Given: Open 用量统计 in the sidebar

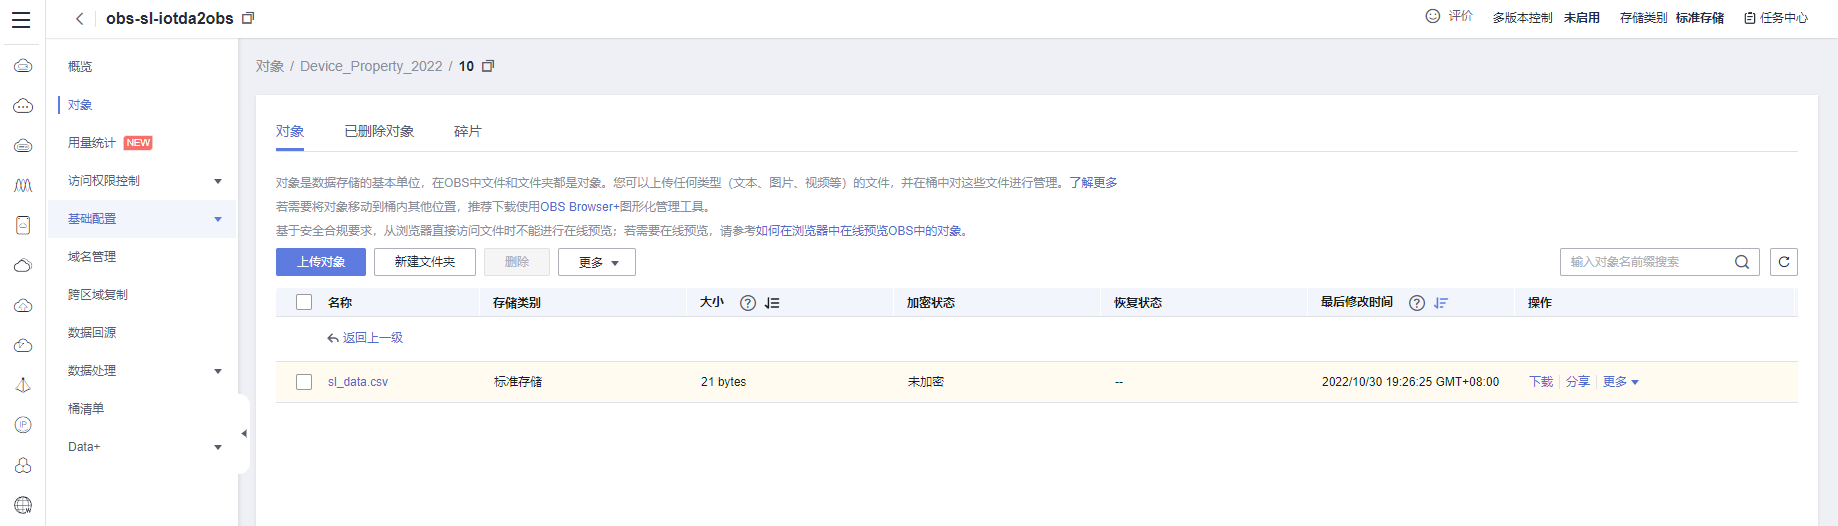Looking at the screenshot, I should click(92, 143).
